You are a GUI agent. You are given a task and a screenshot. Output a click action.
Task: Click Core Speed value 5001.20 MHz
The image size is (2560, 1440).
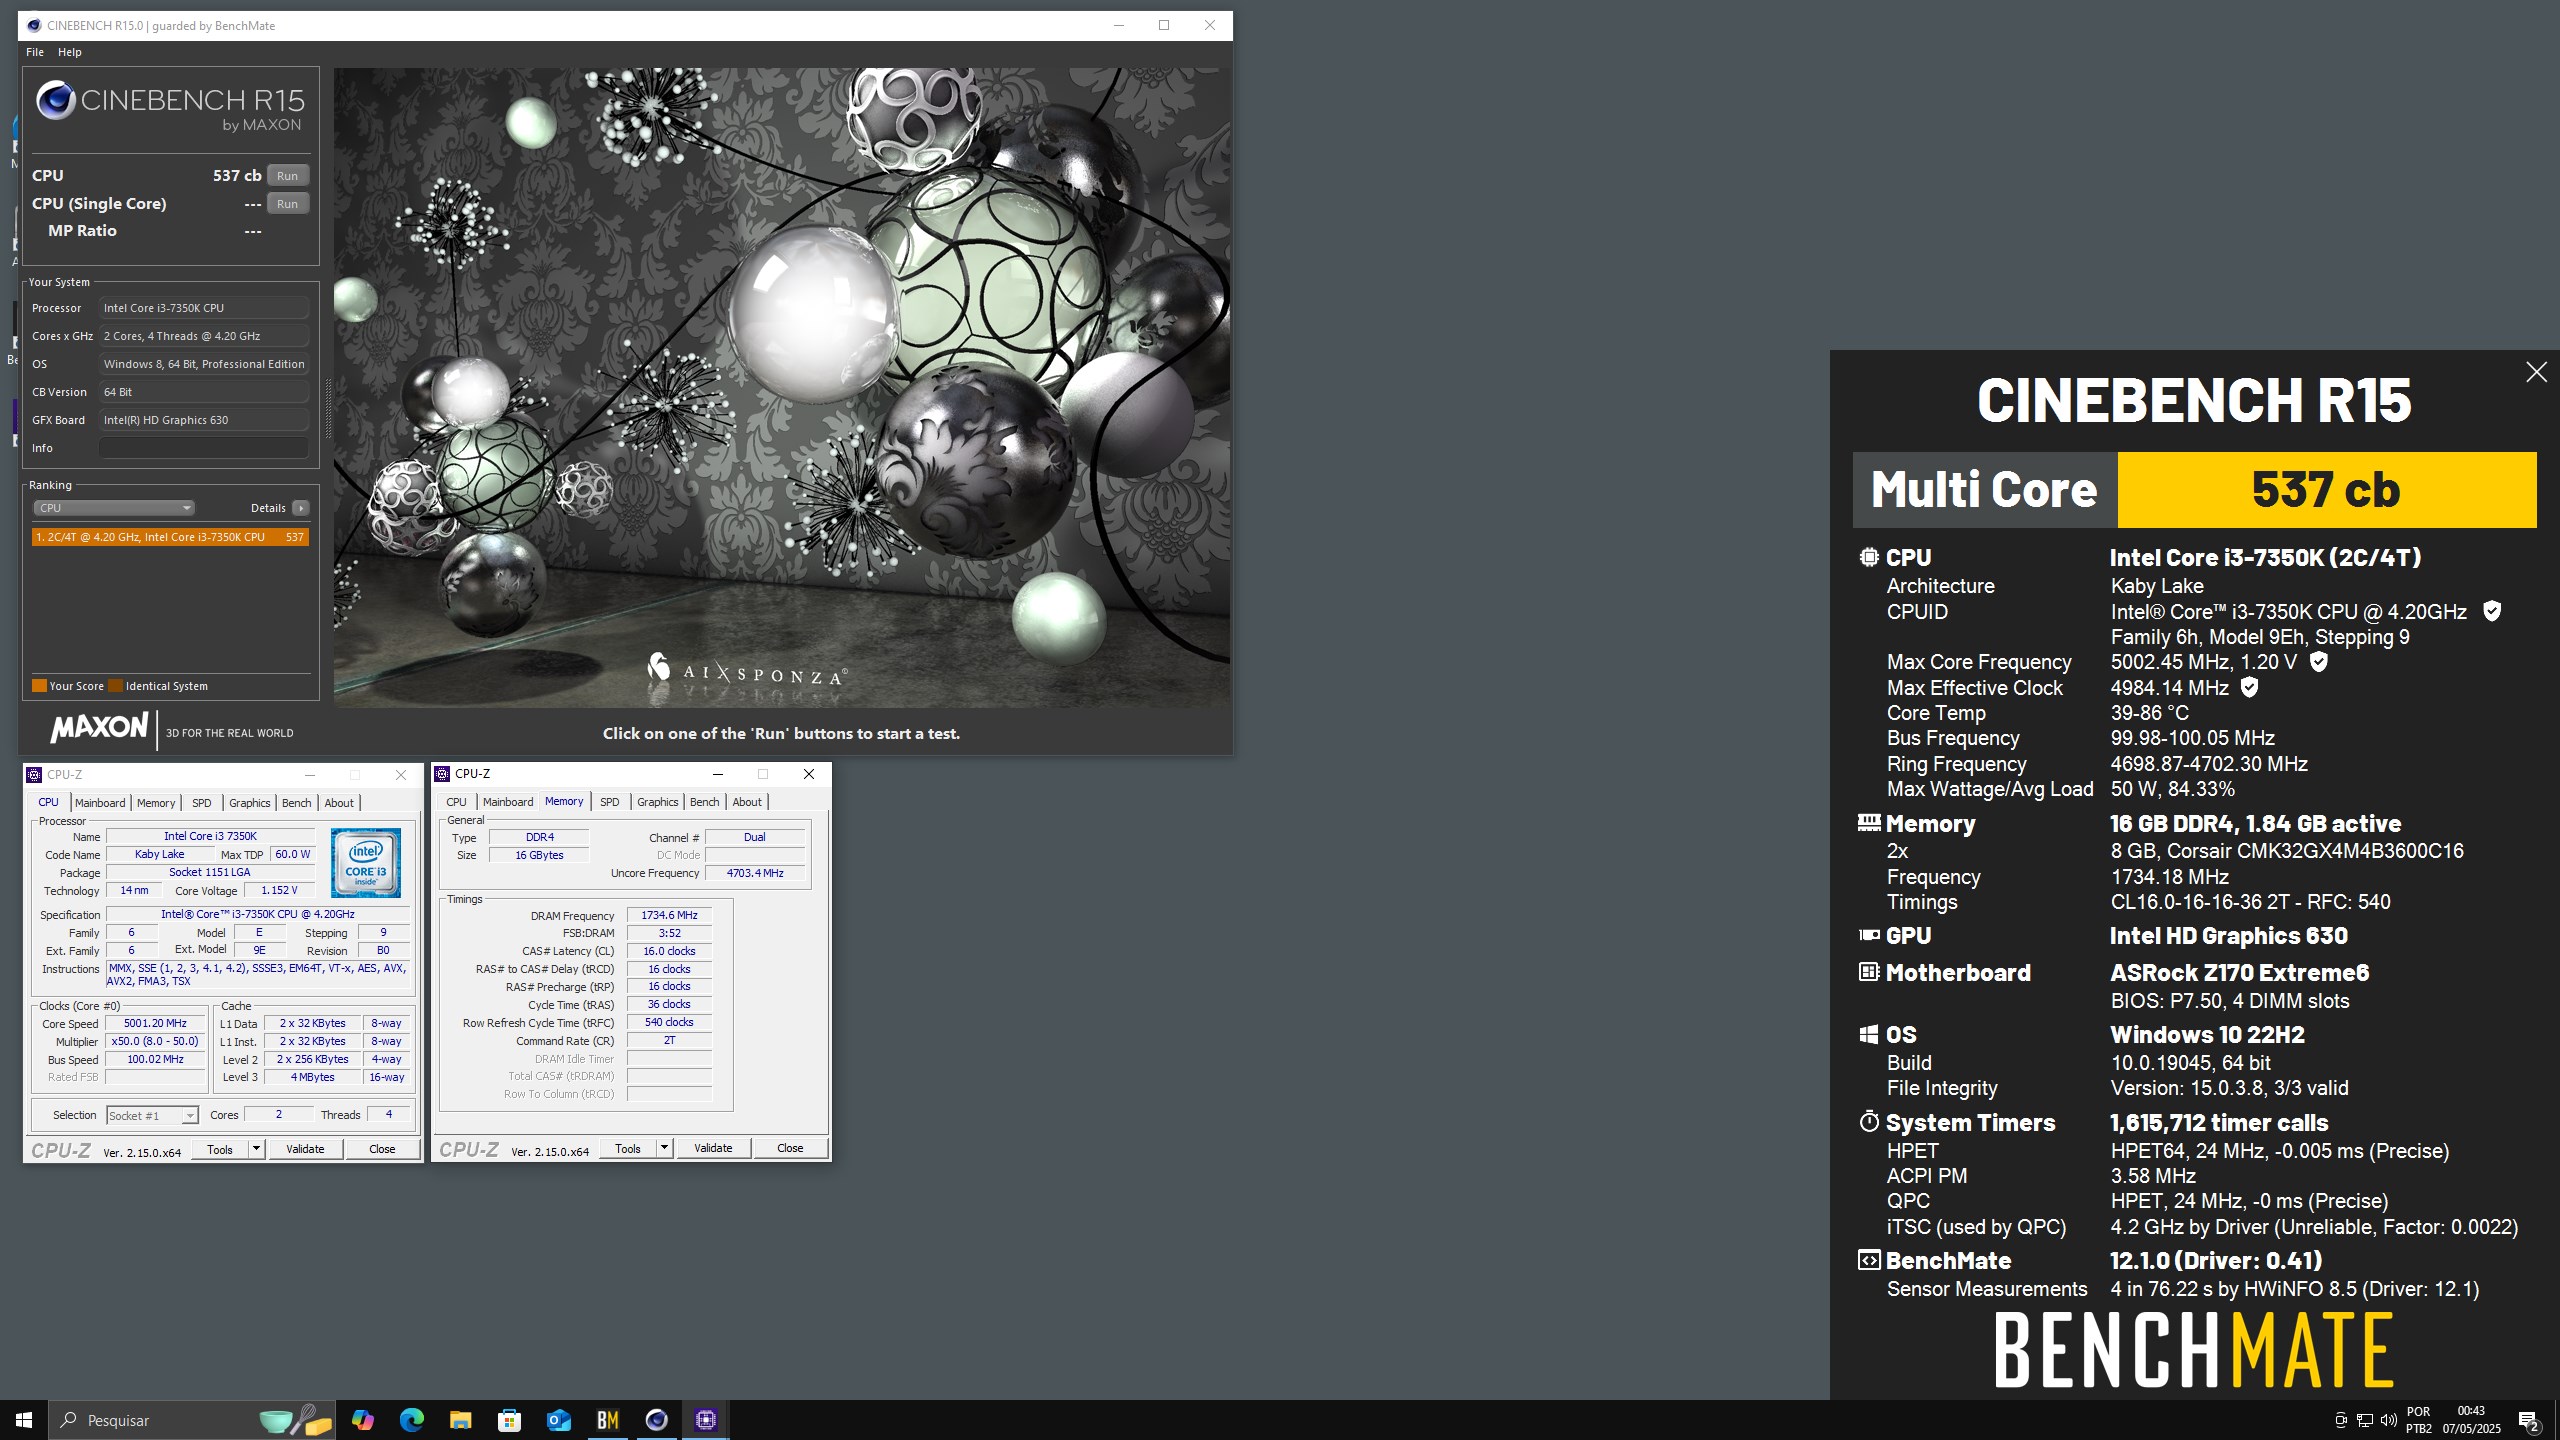coord(155,1024)
